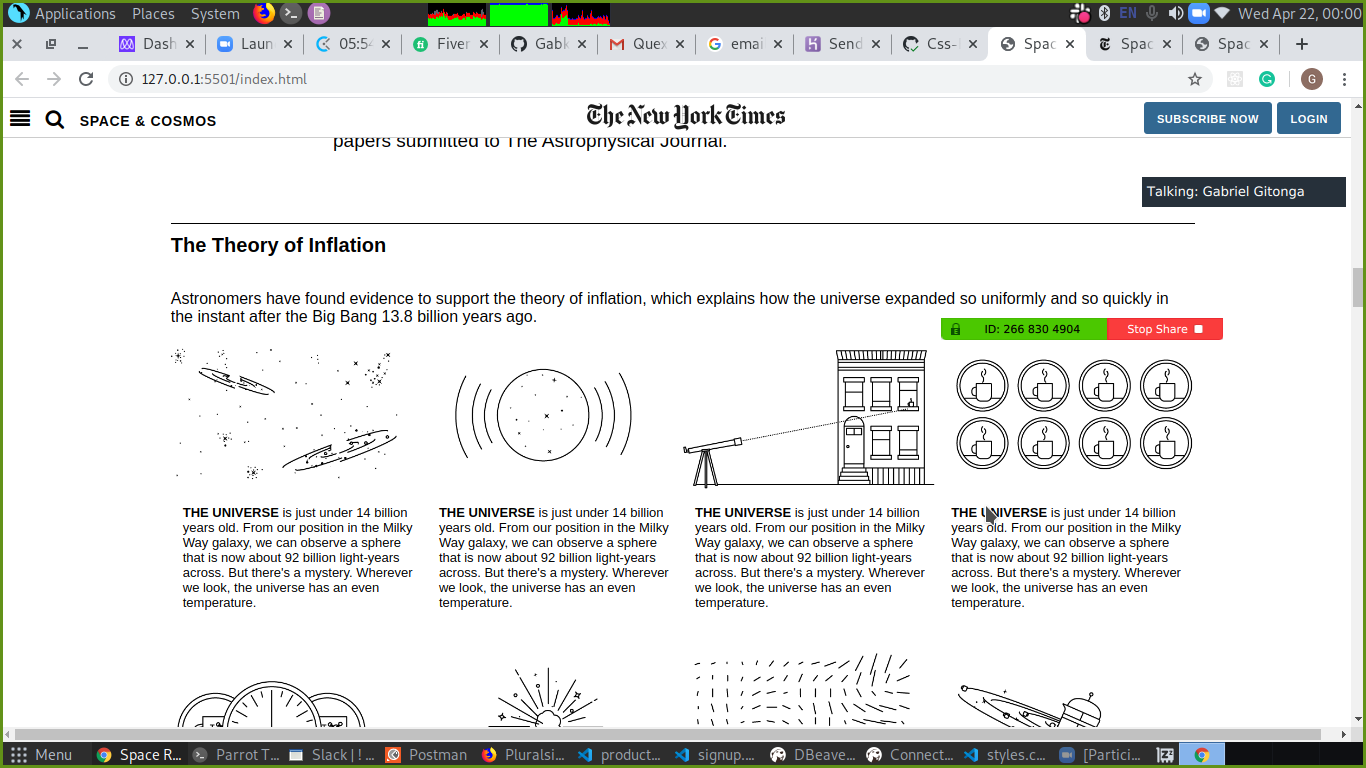Switch to the Google emai tab
The width and height of the screenshot is (1366, 768).
(x=745, y=44)
